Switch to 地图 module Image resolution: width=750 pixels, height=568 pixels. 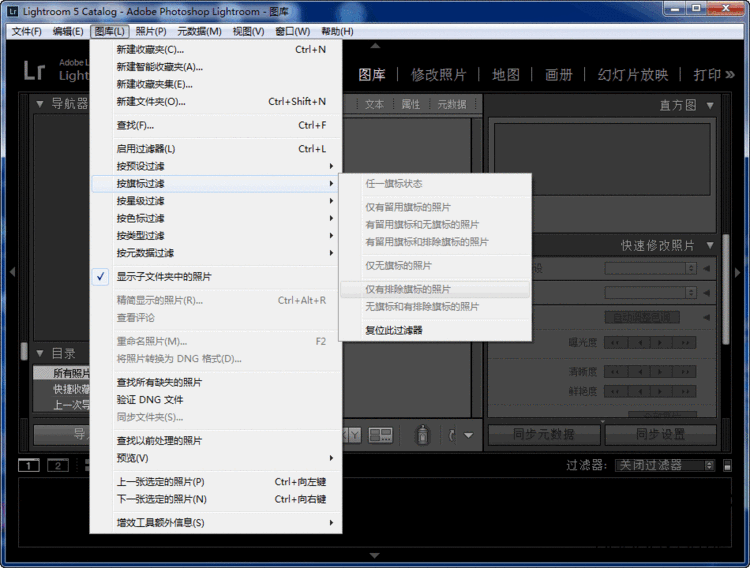tap(506, 75)
